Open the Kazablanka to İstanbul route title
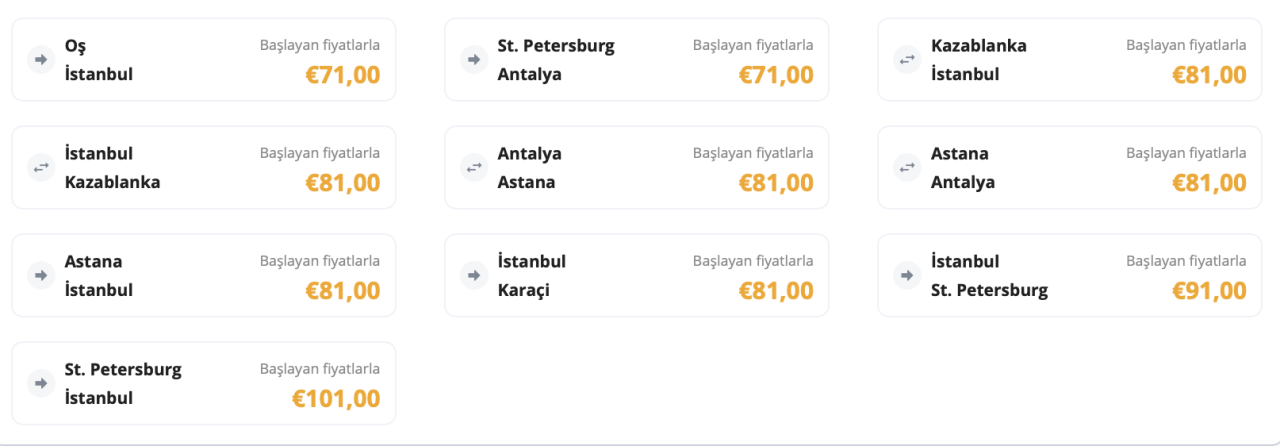Screen dimensions: 1280x446 pos(979,60)
